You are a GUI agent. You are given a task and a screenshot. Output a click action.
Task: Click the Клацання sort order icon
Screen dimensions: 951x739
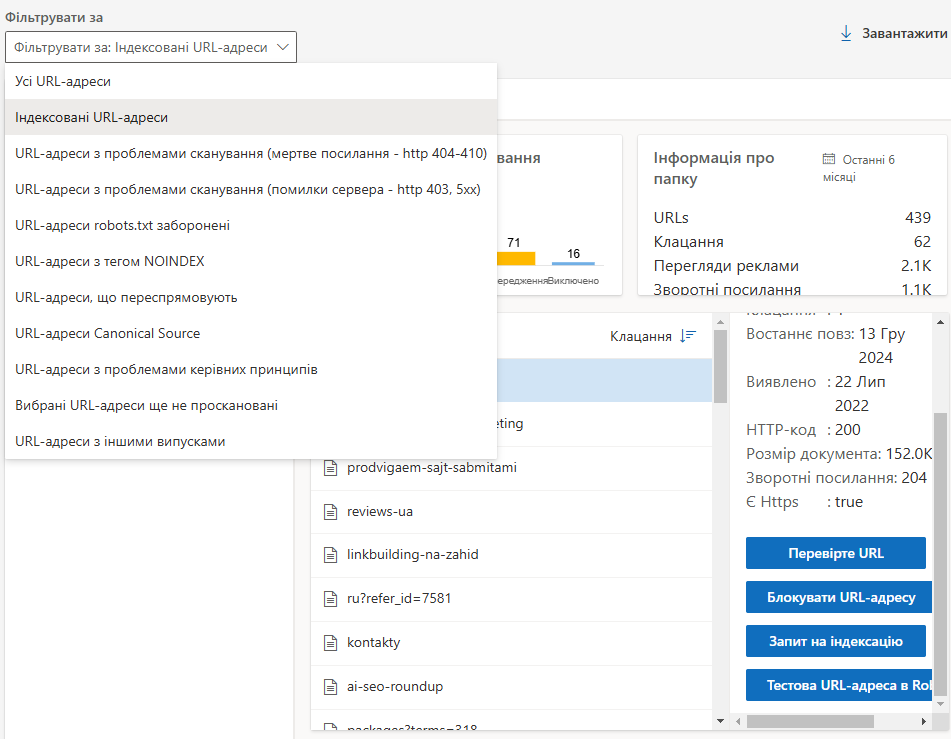[688, 336]
